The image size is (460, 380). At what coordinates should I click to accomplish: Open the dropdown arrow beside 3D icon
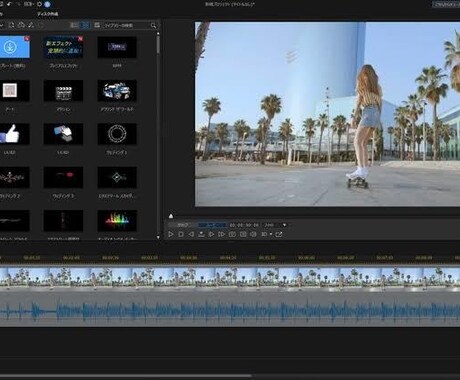click(271, 234)
